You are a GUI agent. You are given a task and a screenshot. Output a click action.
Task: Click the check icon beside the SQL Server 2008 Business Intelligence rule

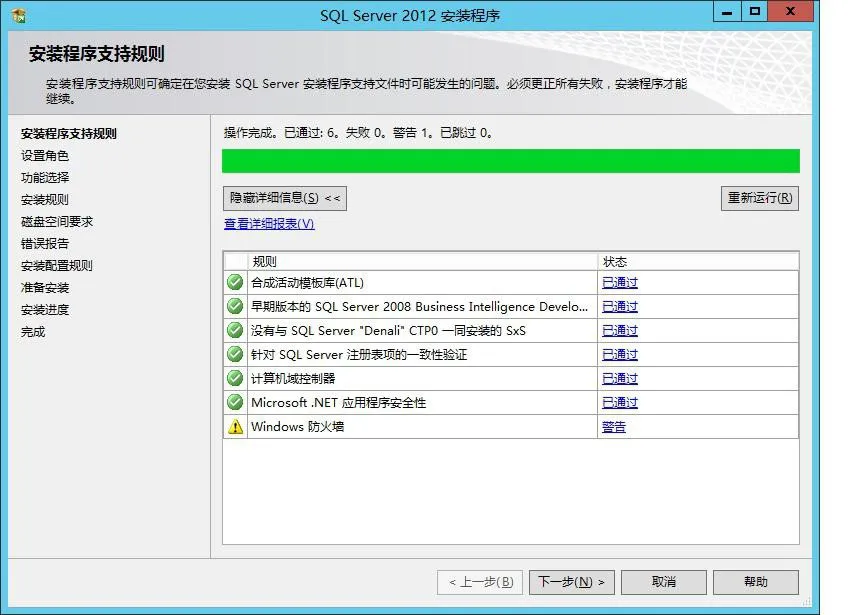point(234,306)
